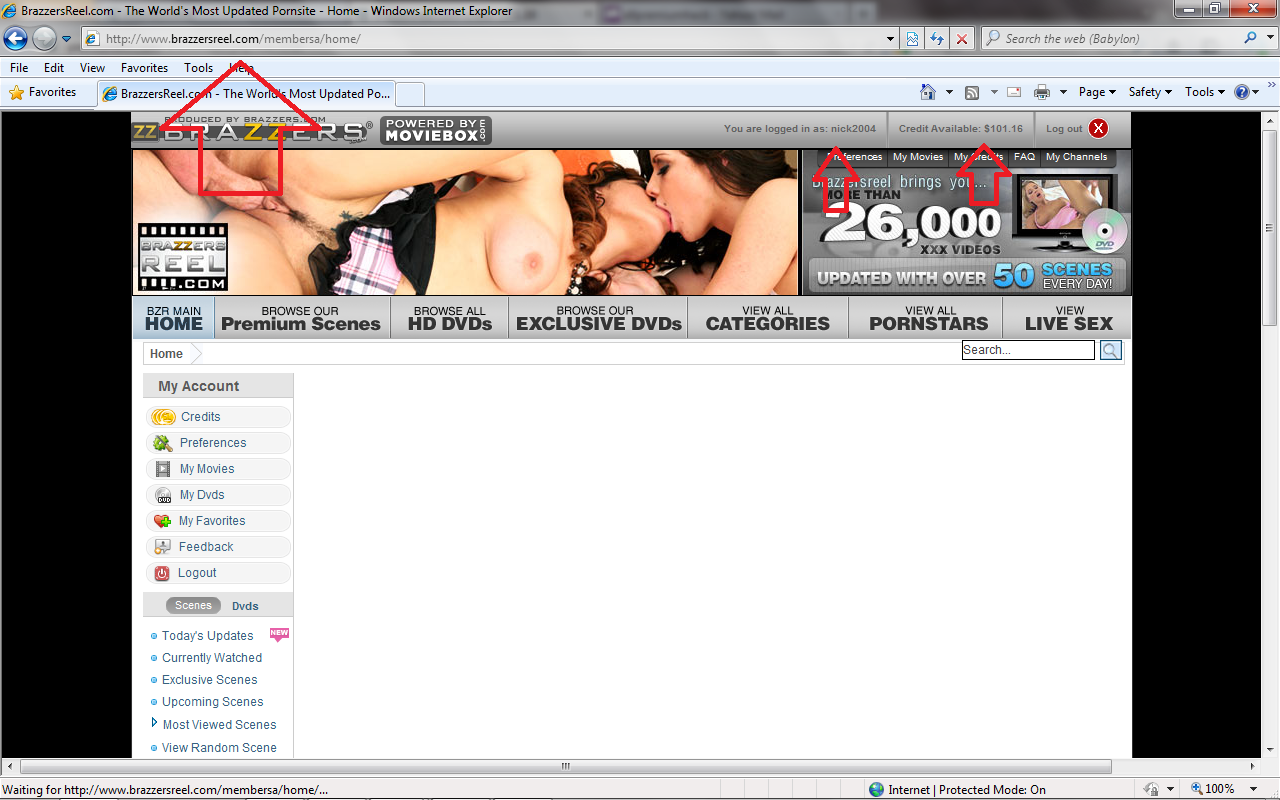
Task: Click Browse All HD DVDs tab
Action: [x=450, y=318]
